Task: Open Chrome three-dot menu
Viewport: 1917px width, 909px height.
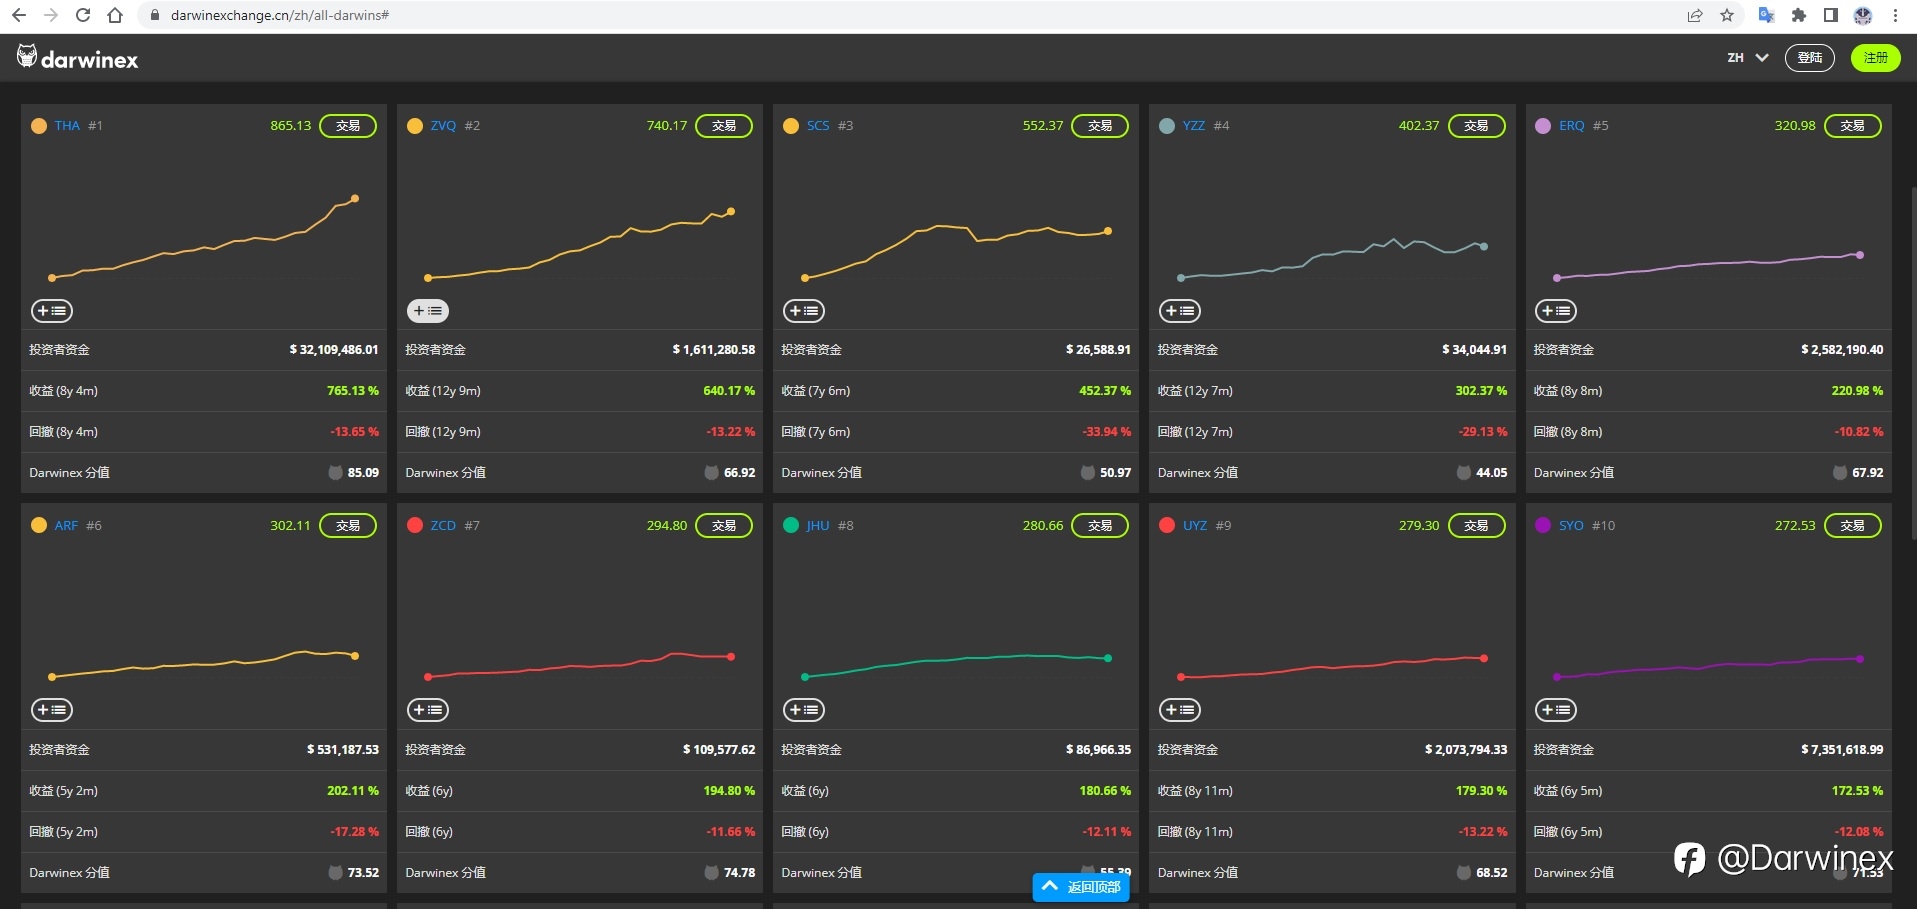Action: 1895,15
